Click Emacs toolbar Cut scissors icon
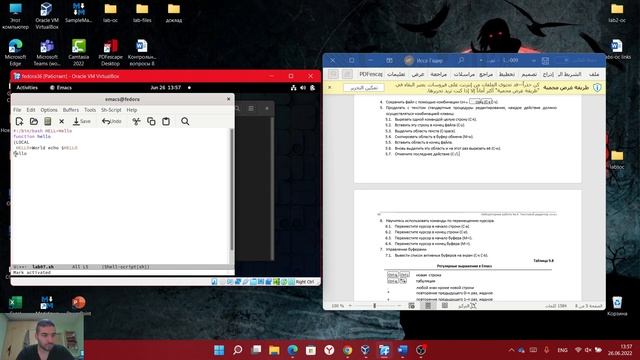Viewport: 640px width, 360px height. click(x=136, y=121)
